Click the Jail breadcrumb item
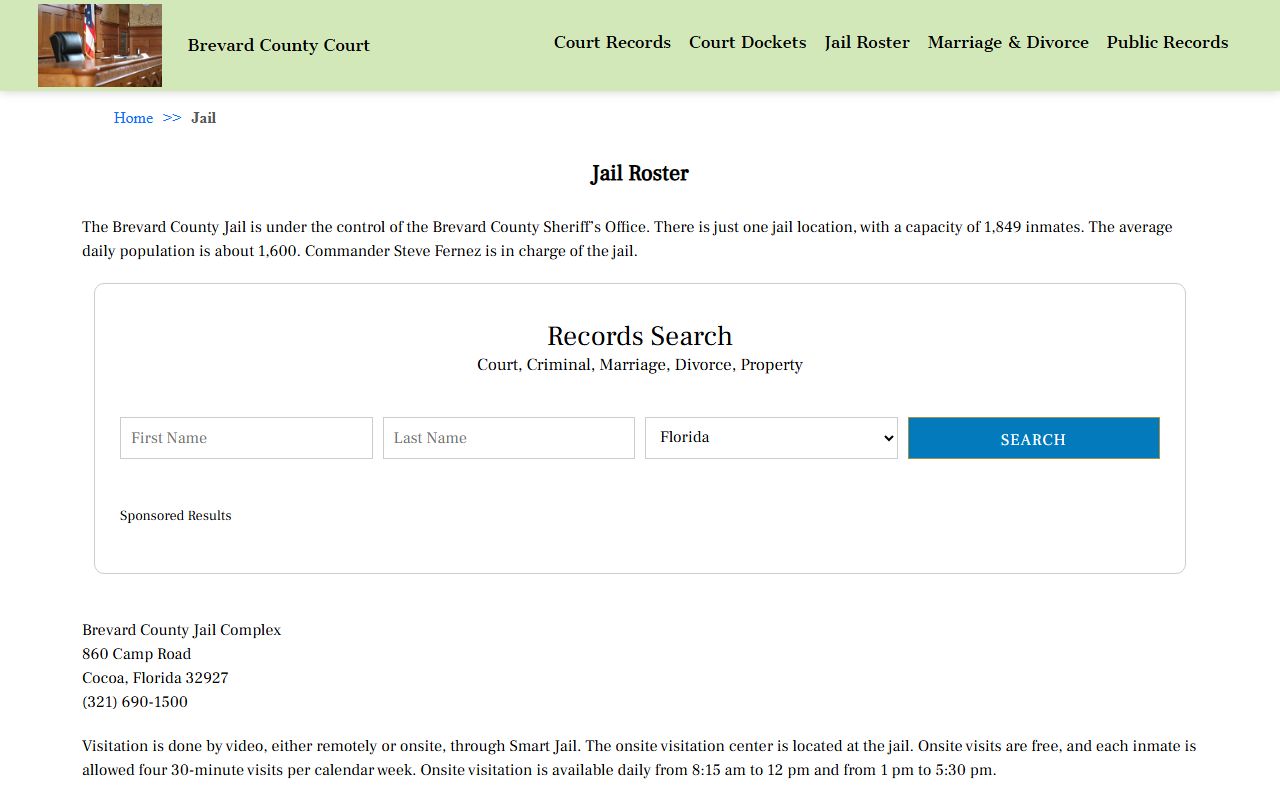The image size is (1280, 800). tap(203, 118)
